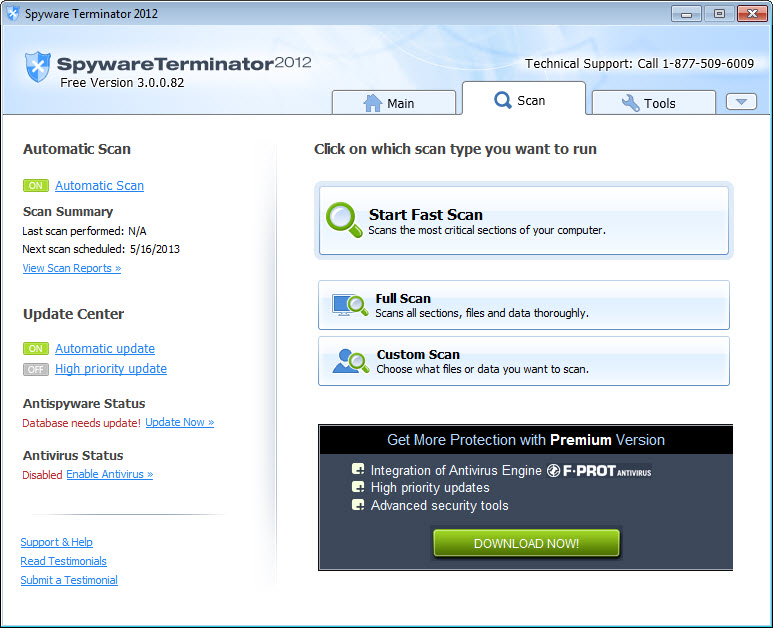Click the green magnifier Fast Scan icon
The height and width of the screenshot is (628, 773).
point(344,220)
